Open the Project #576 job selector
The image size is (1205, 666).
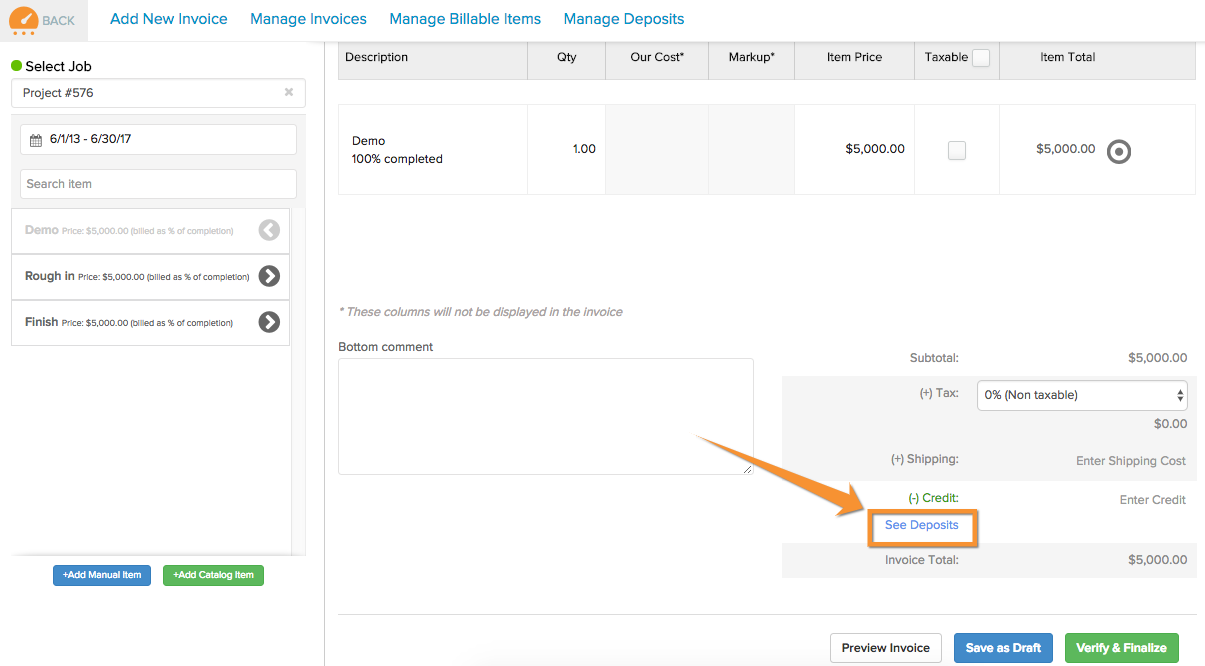coord(158,93)
